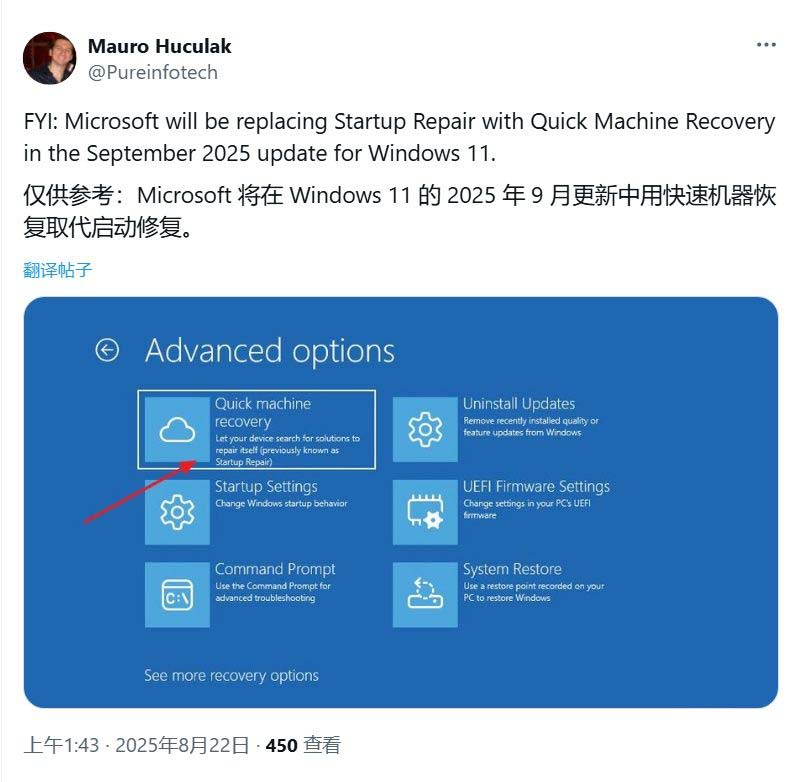Click the @Pureinfotech handle
Image resolution: width=798 pixels, height=782 pixels.
[153, 72]
